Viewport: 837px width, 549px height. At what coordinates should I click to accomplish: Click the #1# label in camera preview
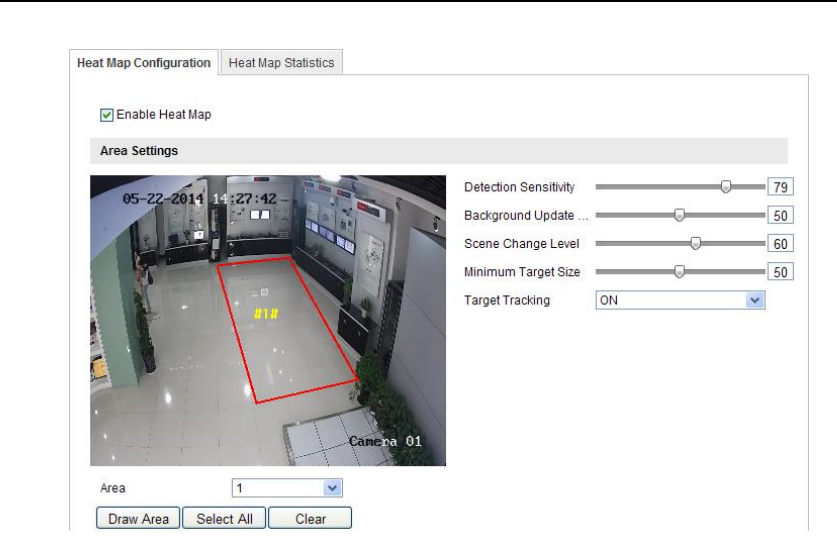(x=266, y=313)
